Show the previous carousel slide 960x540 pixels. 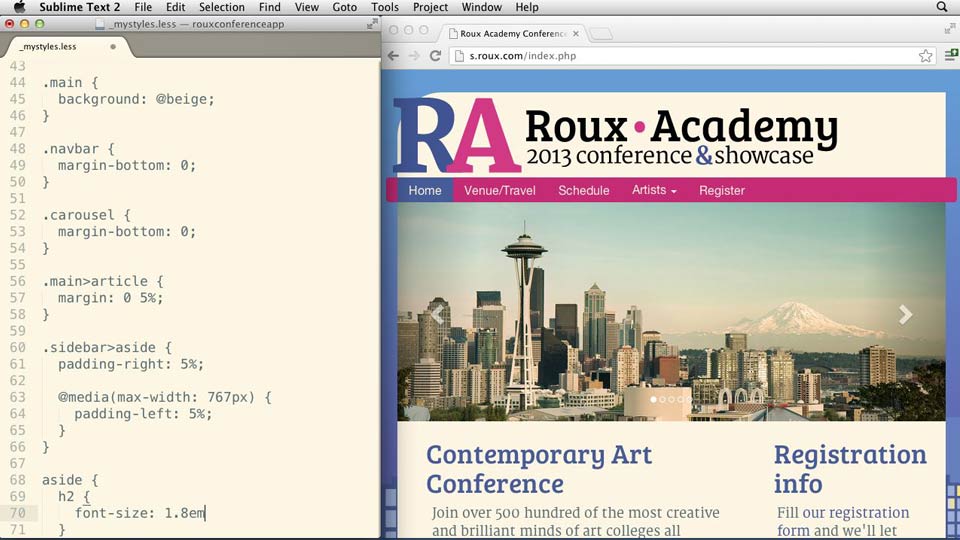[437, 314]
